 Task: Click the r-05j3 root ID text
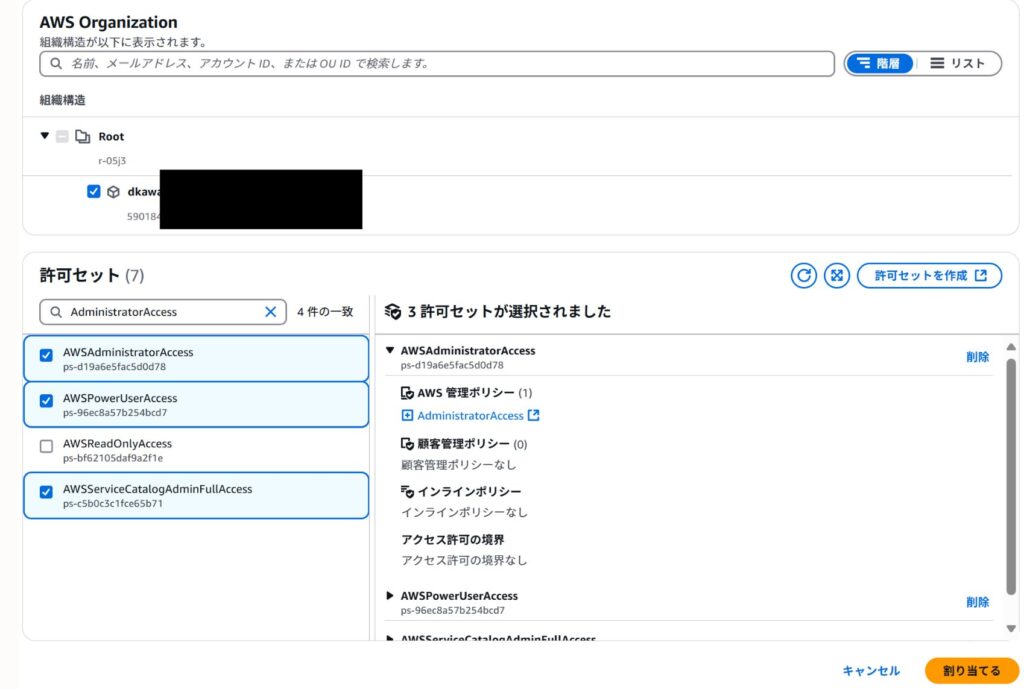pyautogui.click(x=112, y=161)
